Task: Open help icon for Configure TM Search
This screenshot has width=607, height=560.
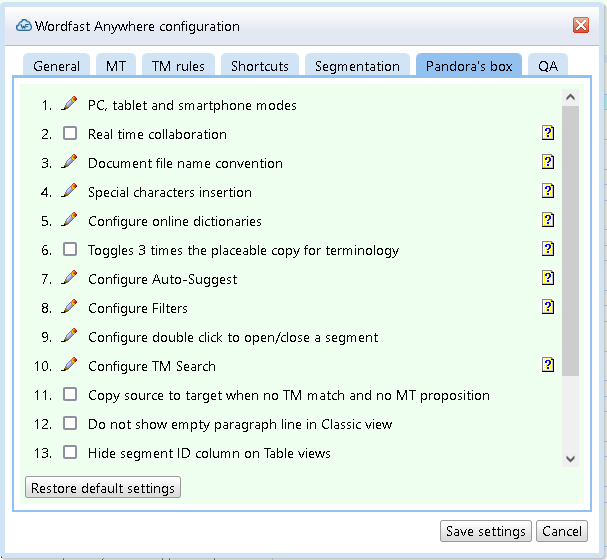Action: point(548,365)
